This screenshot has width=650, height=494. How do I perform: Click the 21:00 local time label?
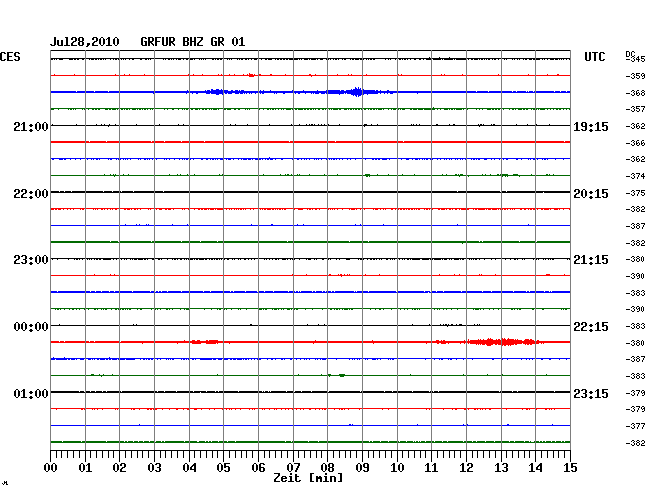tap(31, 126)
